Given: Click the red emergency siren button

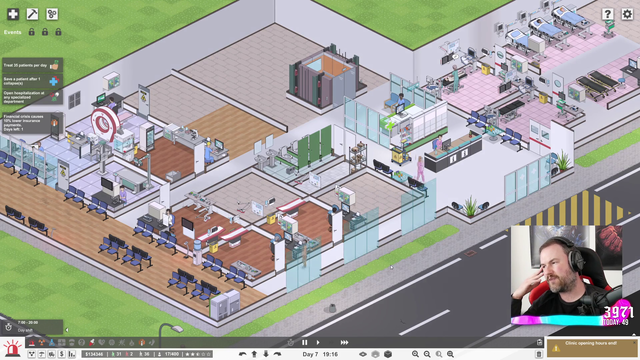Looking at the screenshot, I should click(x=12, y=349).
